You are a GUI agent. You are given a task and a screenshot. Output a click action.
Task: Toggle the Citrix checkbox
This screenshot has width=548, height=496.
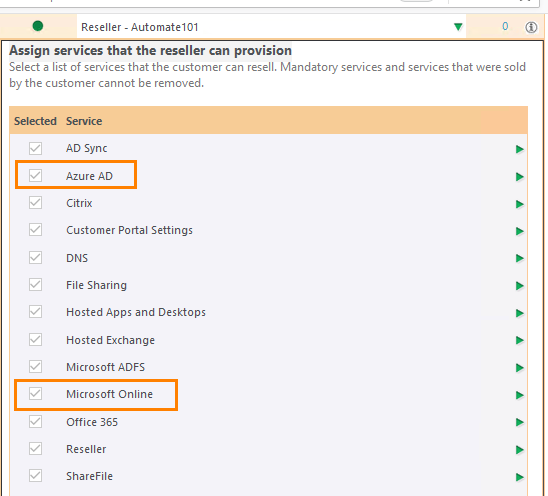point(35,203)
